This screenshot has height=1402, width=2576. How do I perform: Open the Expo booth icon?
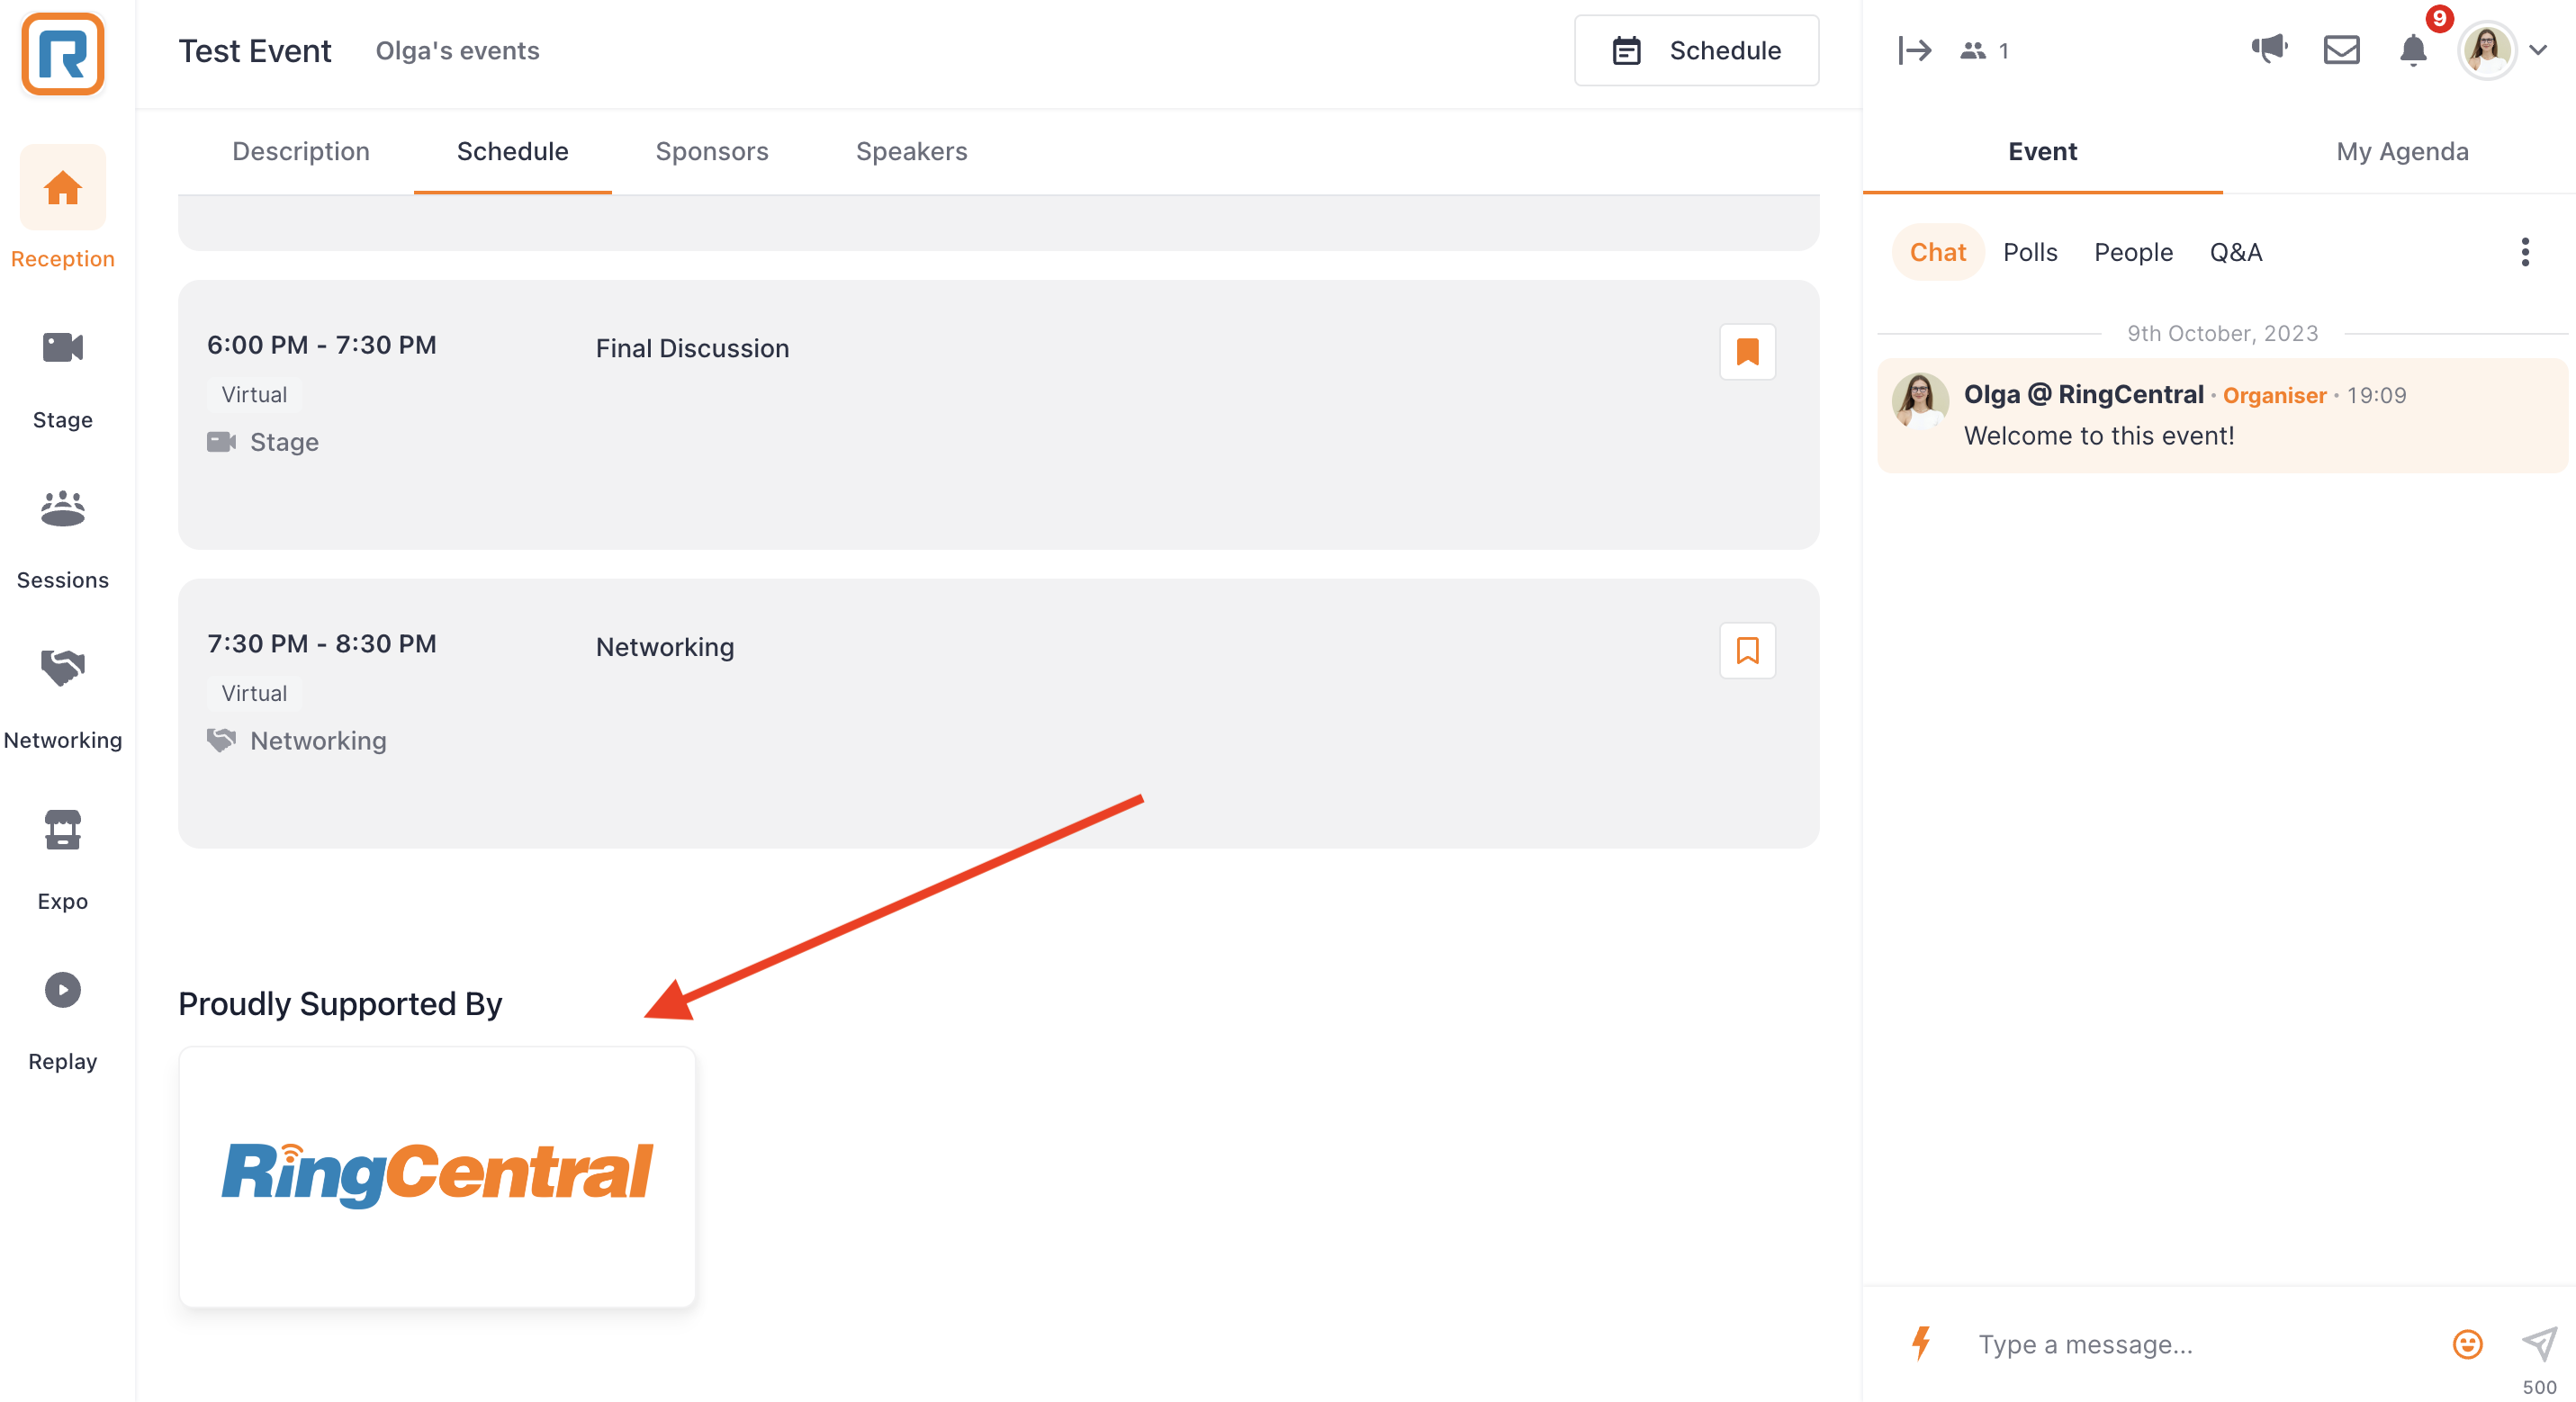click(x=62, y=830)
